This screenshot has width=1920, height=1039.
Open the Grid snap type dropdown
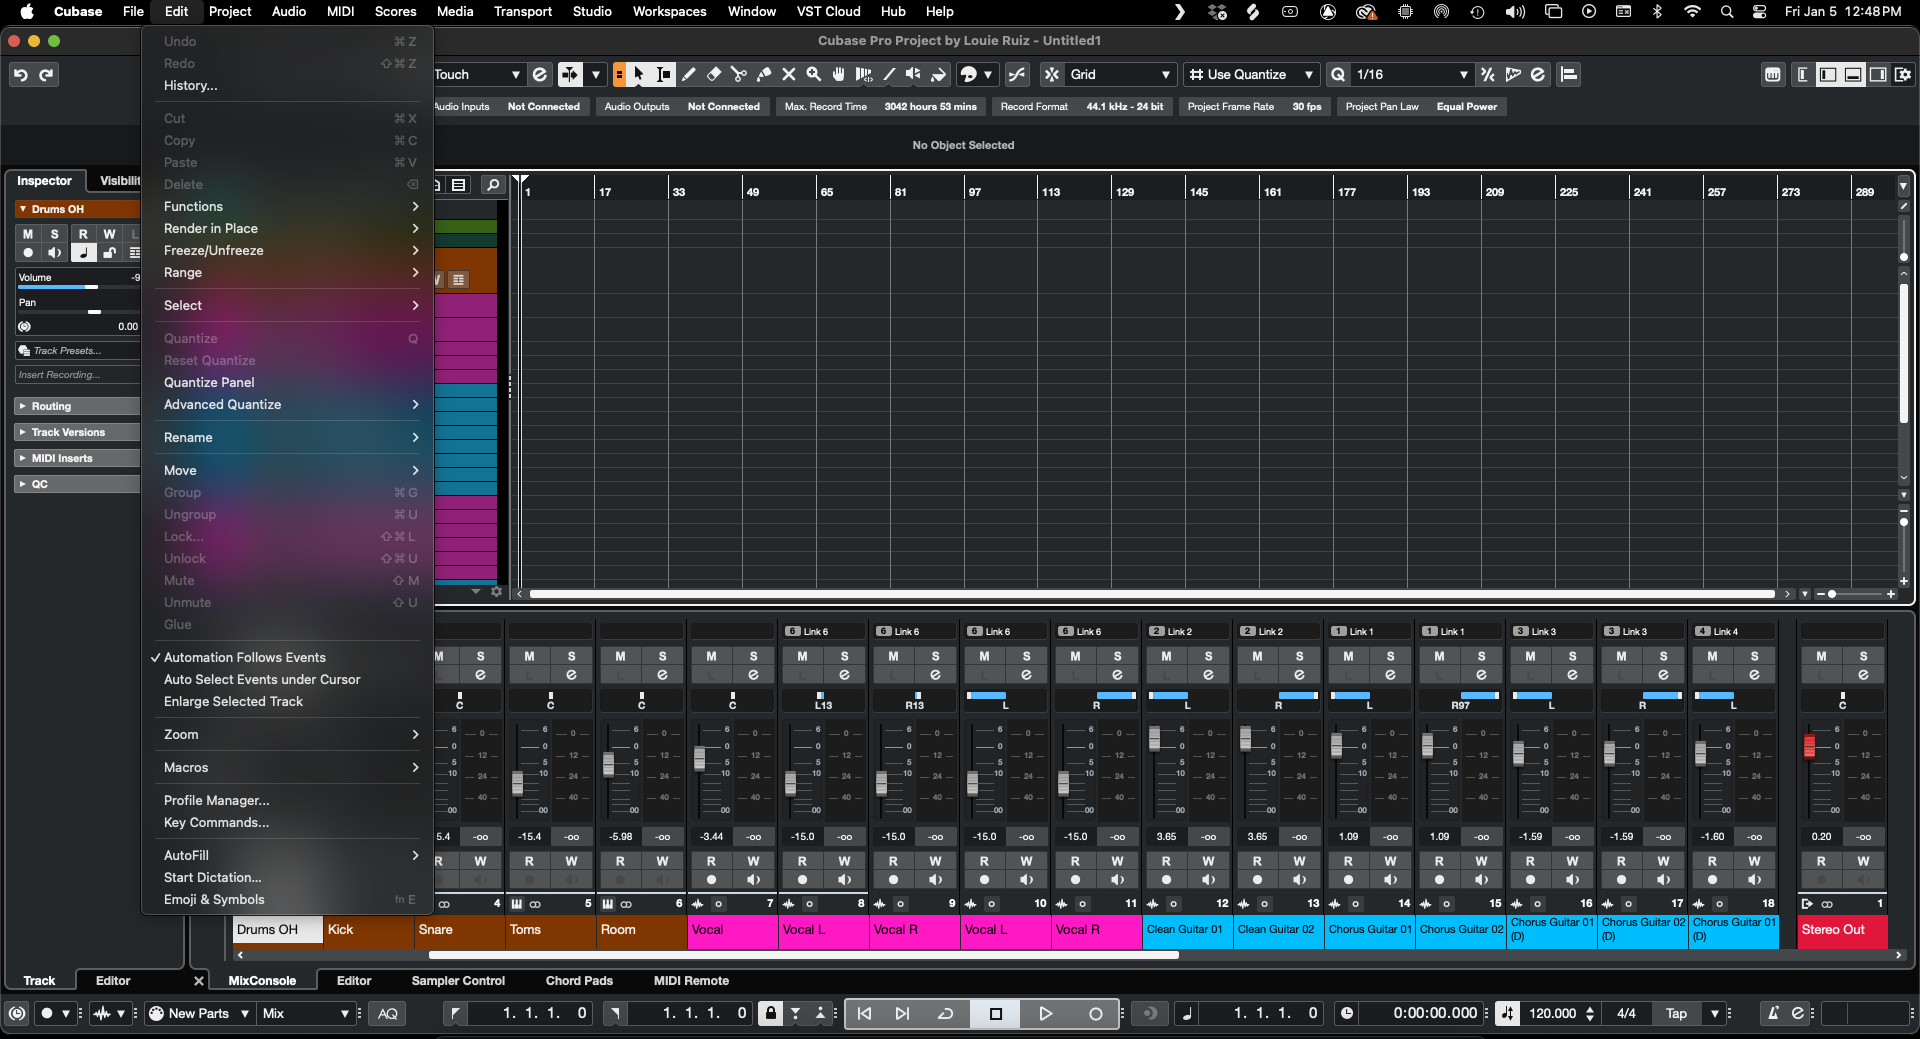(x=1119, y=75)
